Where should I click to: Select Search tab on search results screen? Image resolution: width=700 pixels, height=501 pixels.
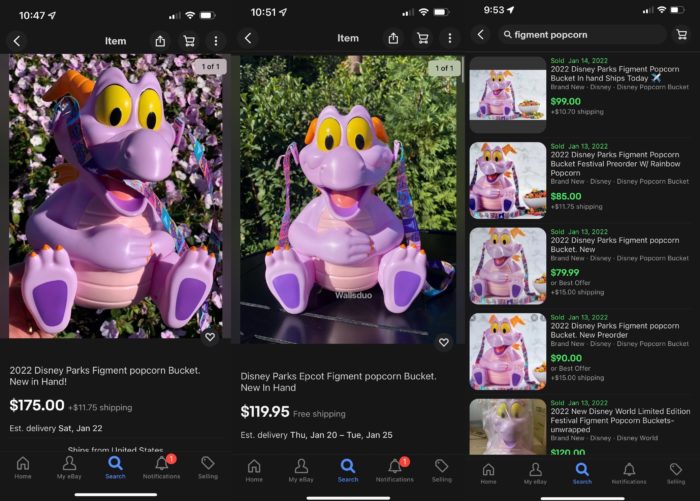coord(582,473)
